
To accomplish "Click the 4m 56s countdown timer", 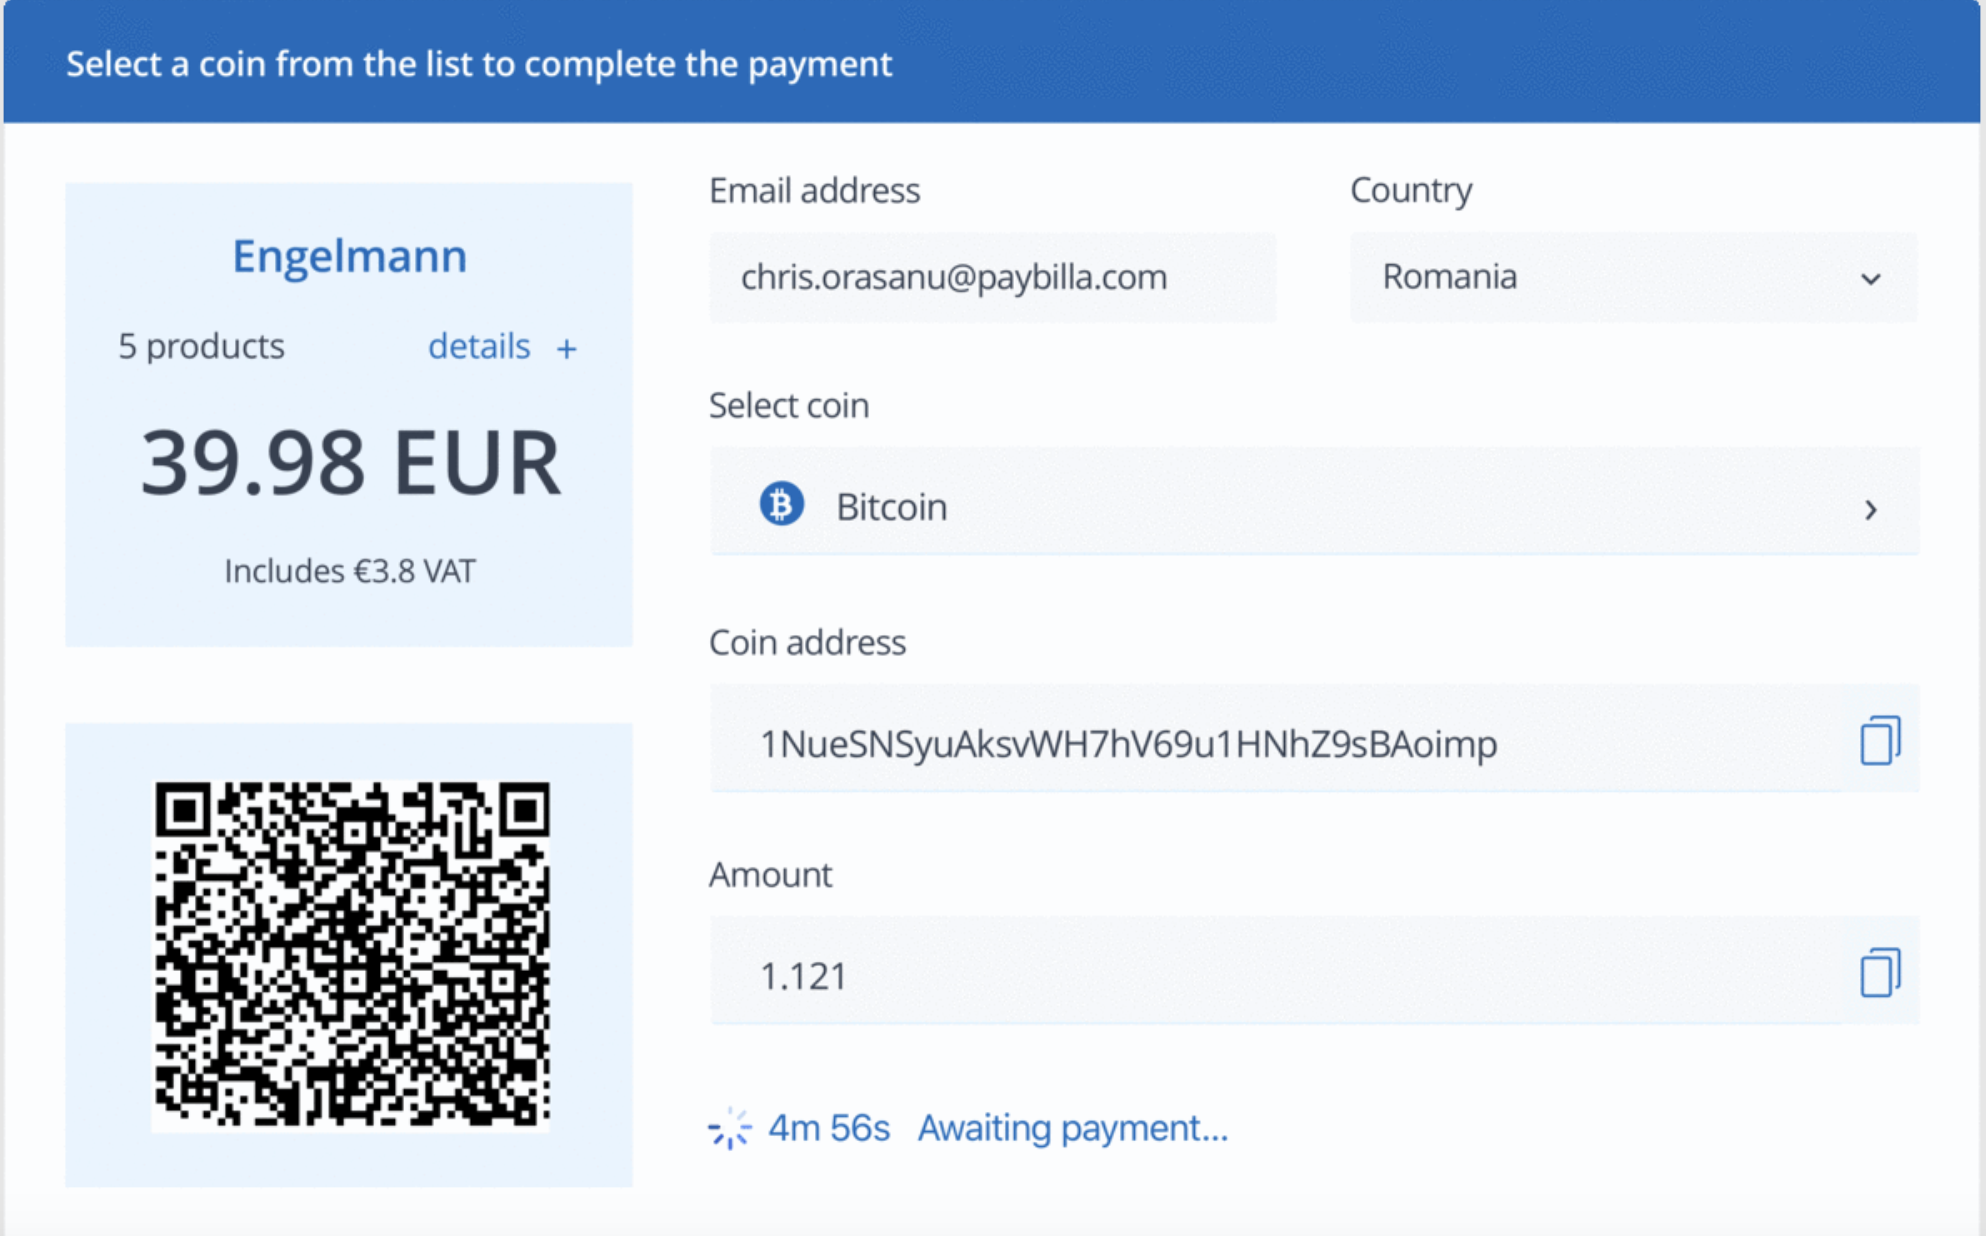I will coord(829,1128).
